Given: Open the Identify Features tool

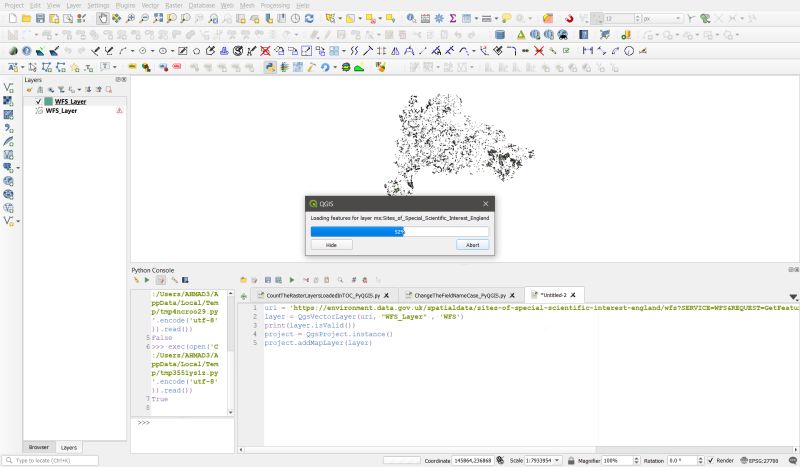Looking at the screenshot, I should [411, 18].
